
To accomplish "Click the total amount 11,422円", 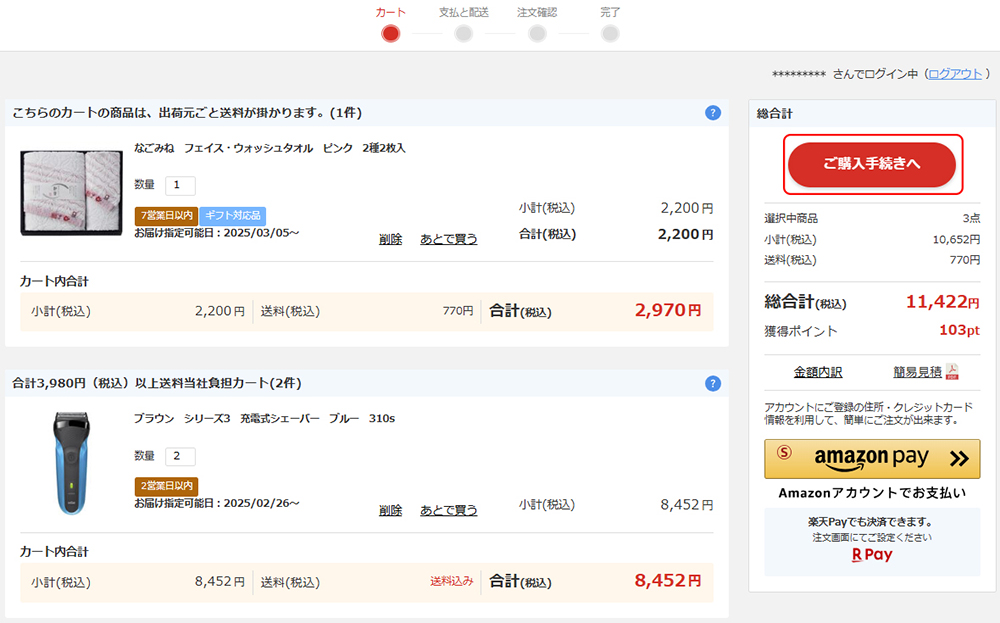I will pos(943,302).
